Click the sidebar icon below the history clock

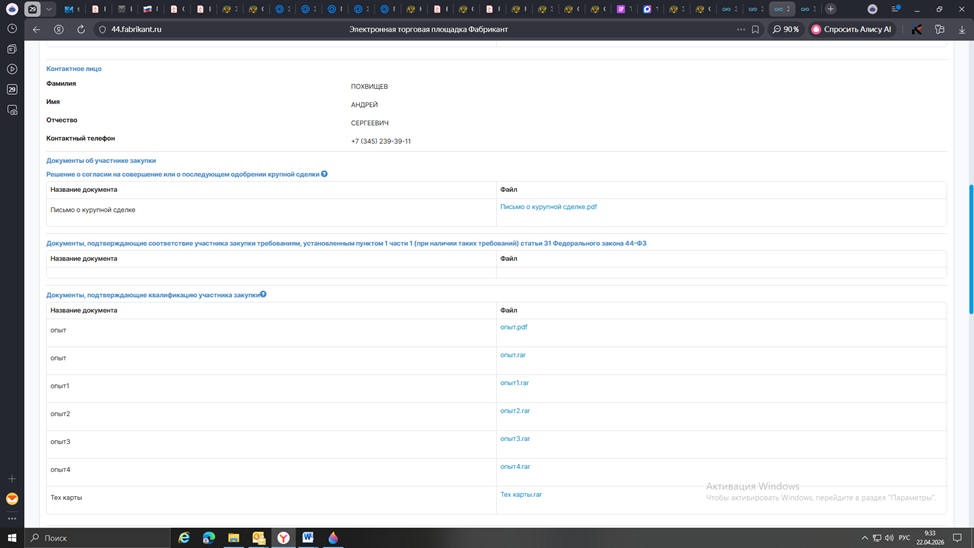(x=12, y=49)
